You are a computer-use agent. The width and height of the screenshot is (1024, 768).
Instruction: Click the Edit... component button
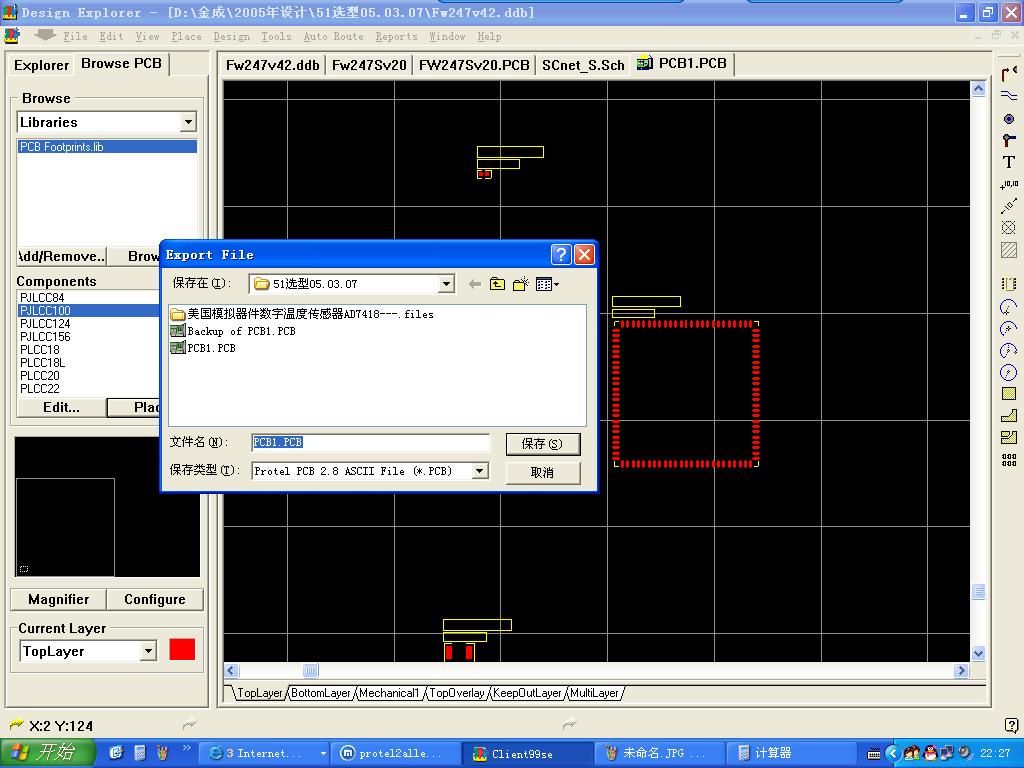tap(61, 408)
